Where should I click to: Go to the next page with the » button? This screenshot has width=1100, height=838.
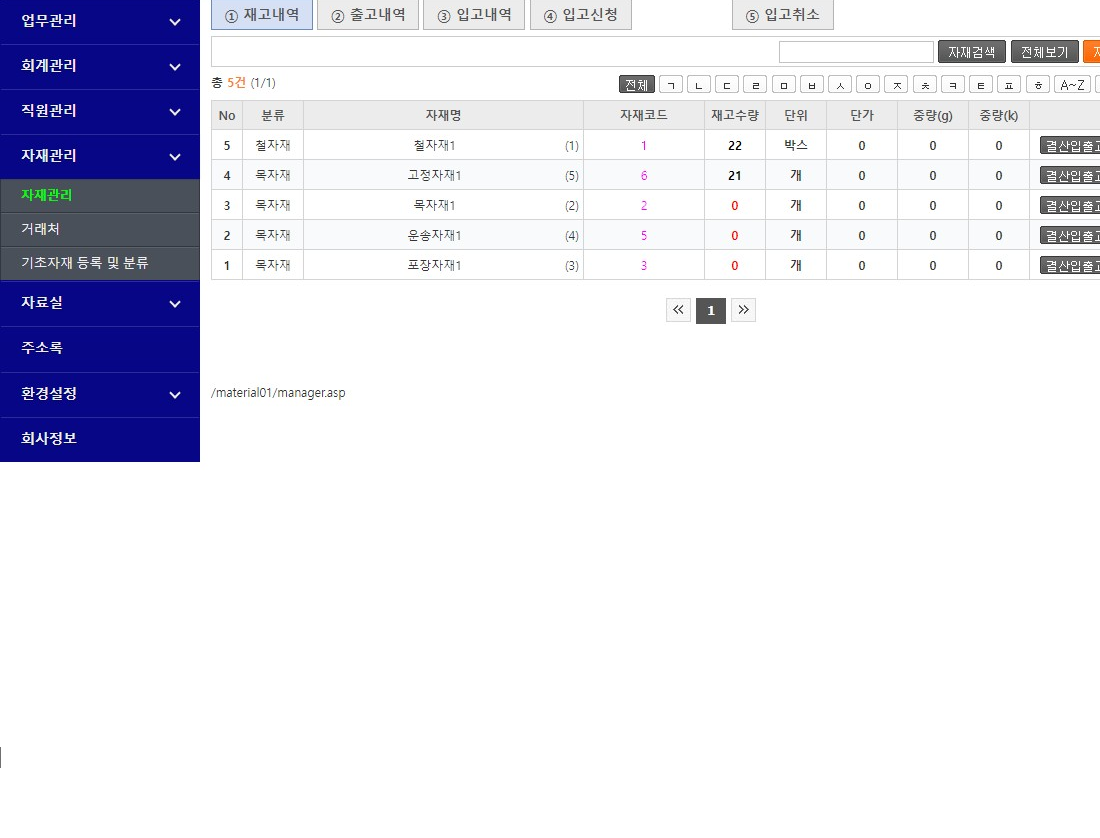click(x=743, y=310)
